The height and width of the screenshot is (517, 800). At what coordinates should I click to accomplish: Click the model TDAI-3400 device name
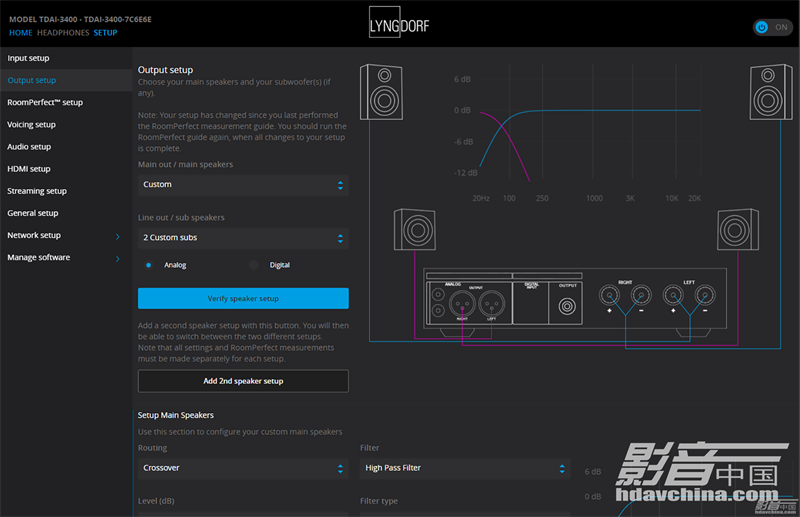pos(80,19)
